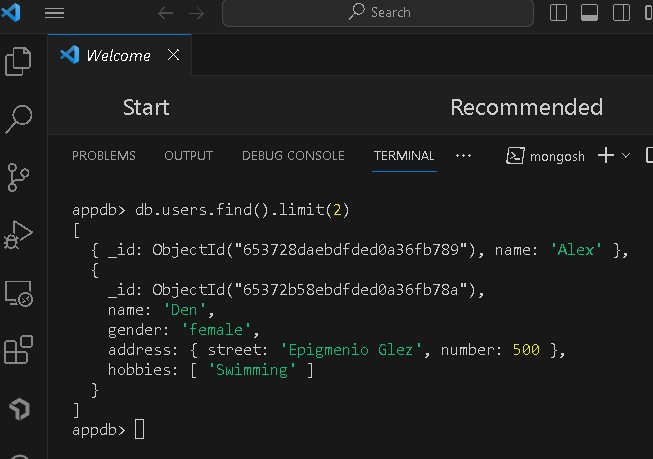Open the Source Control view

(x=18, y=178)
